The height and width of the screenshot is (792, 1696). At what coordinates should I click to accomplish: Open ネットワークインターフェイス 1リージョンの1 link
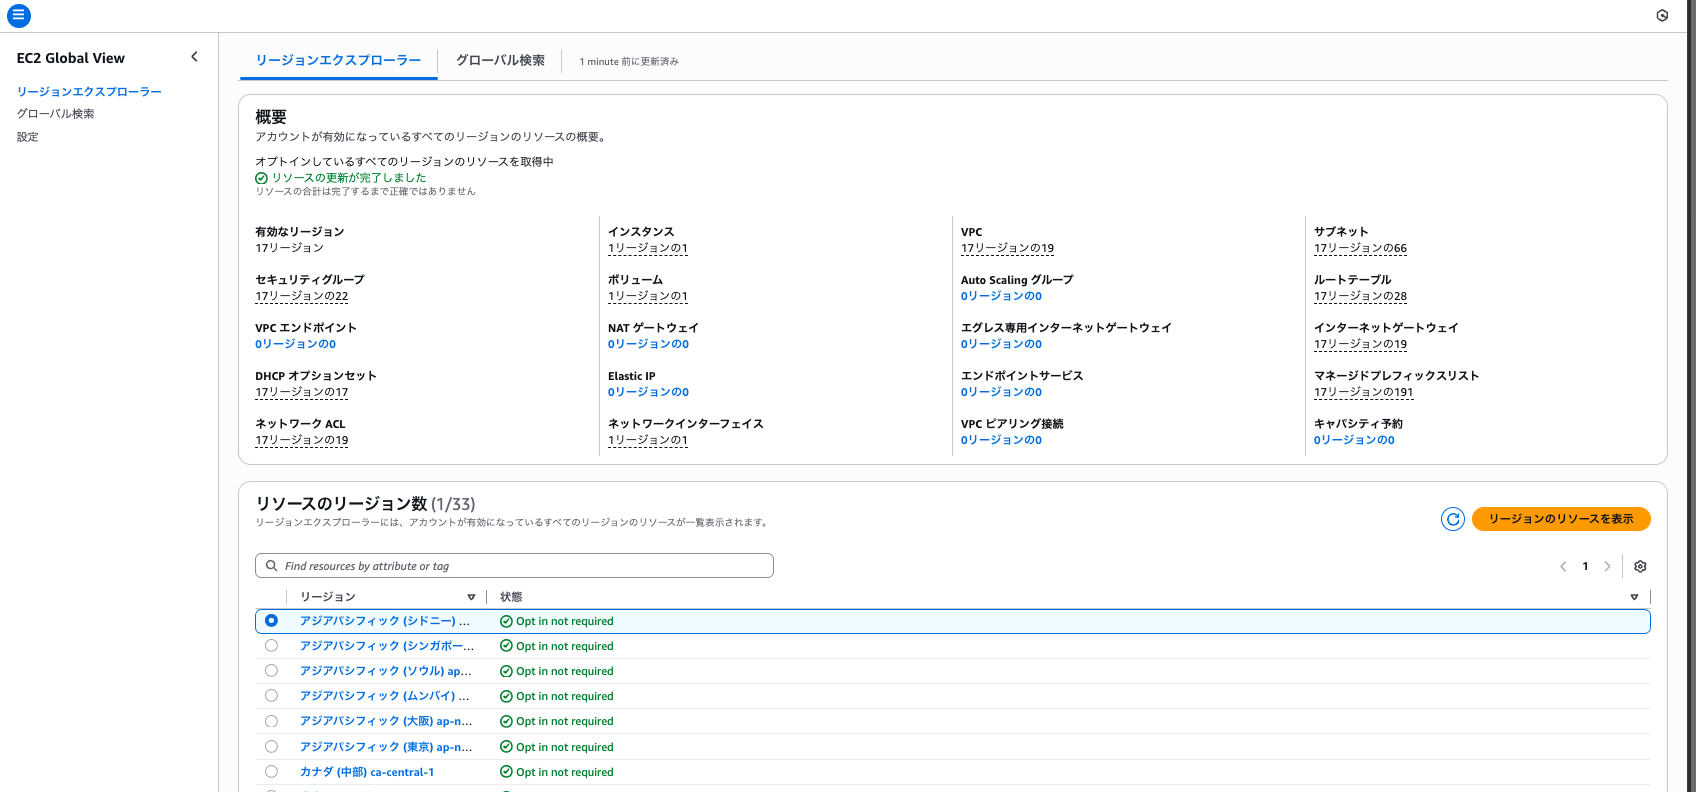click(x=647, y=440)
